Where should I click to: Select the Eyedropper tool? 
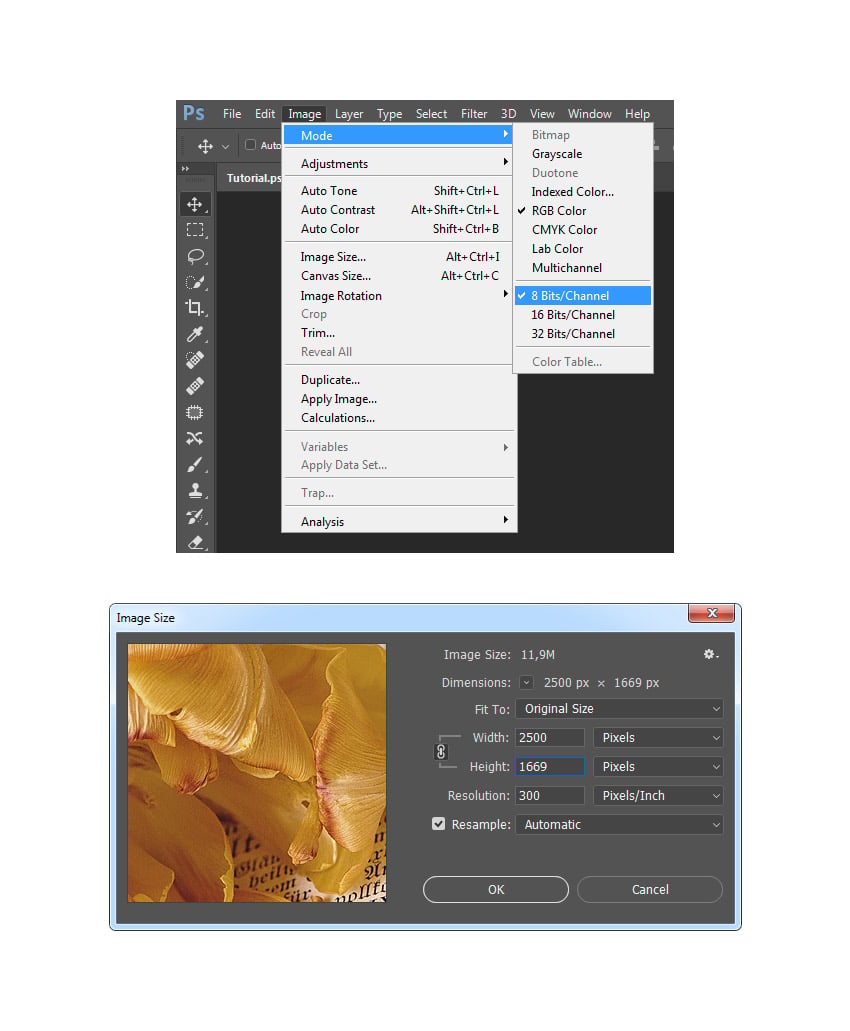(195, 334)
